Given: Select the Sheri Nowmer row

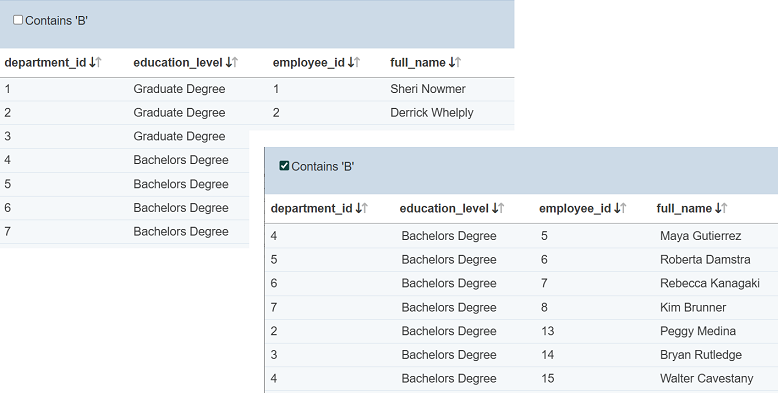Looking at the screenshot, I should [x=257, y=89].
